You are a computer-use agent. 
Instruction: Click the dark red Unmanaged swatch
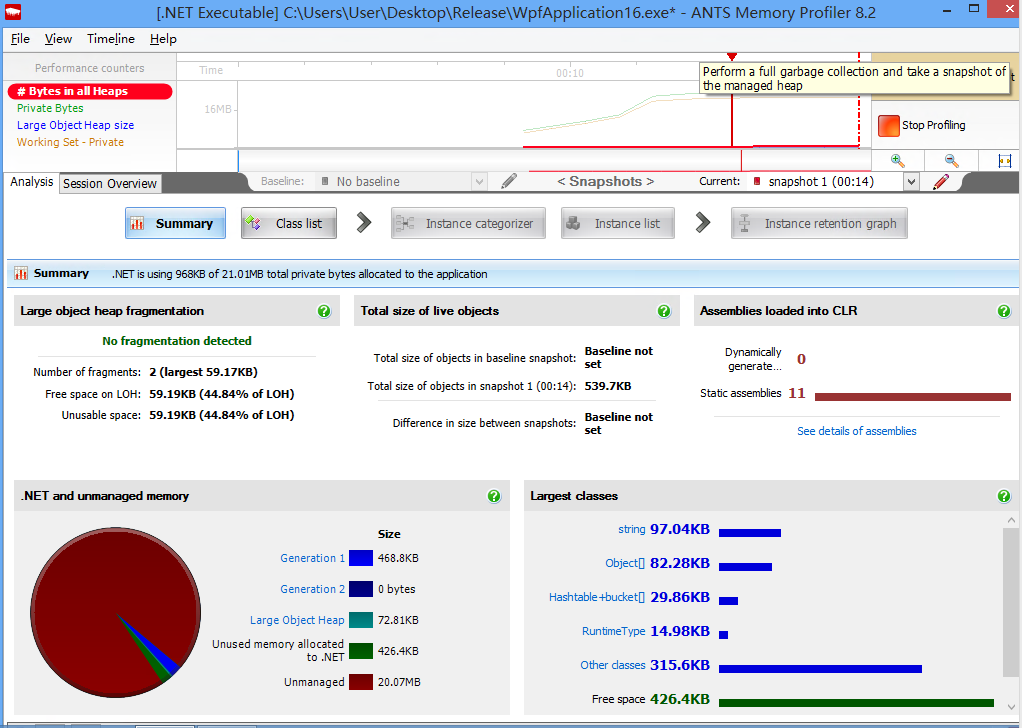[360, 682]
